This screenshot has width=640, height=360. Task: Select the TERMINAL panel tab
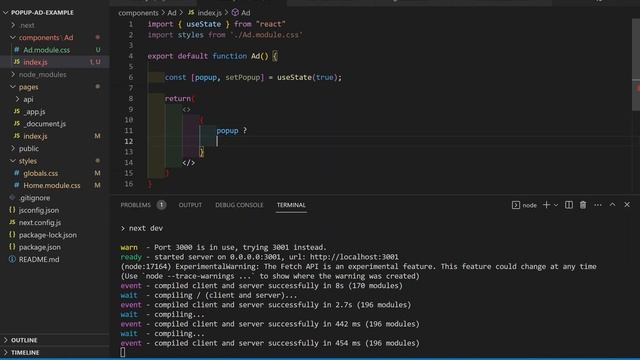click(x=291, y=205)
